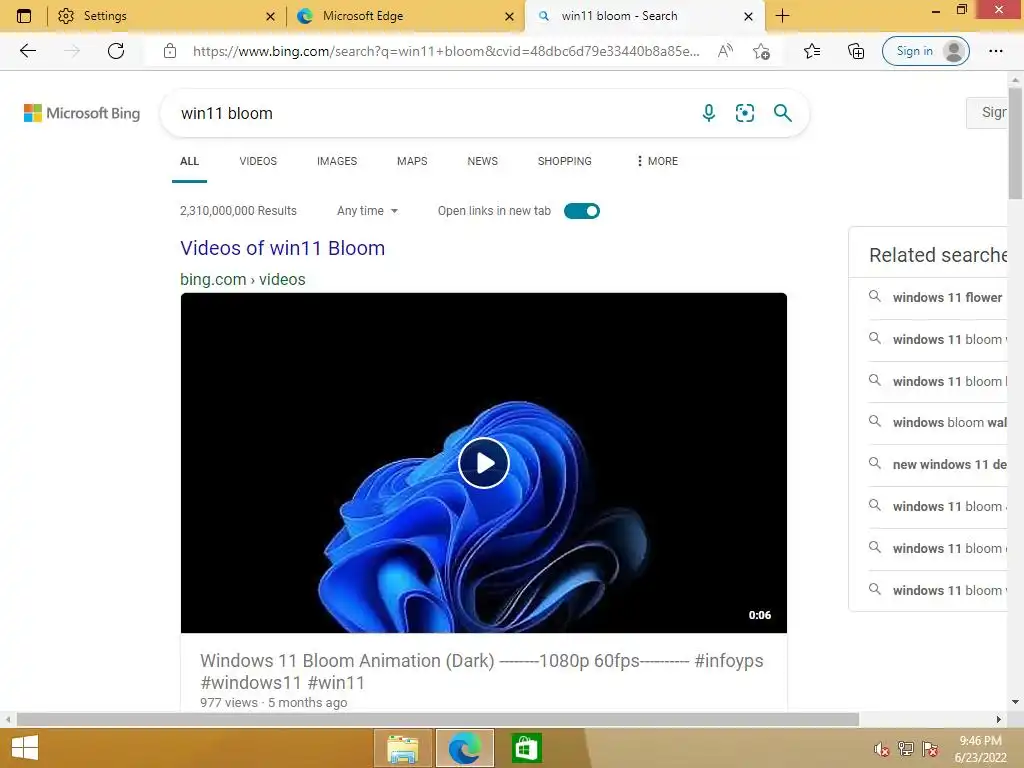
Task: Open the taskbar clock showing 9:46 PM
Action: click(980, 749)
